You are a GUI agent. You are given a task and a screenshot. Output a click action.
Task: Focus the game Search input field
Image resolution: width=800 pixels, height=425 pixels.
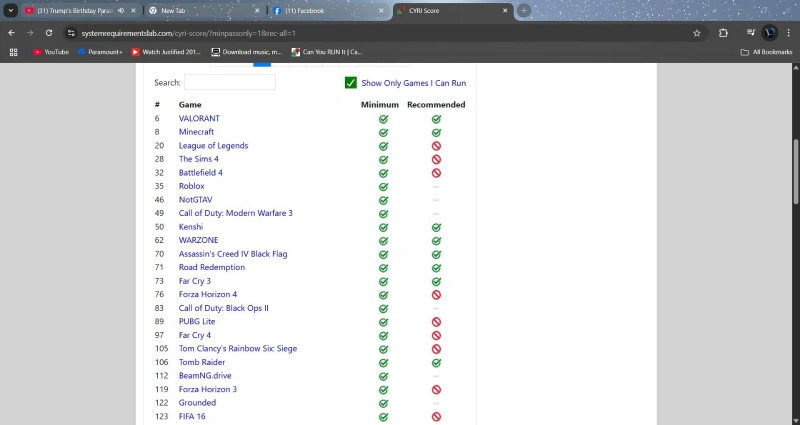pos(230,82)
